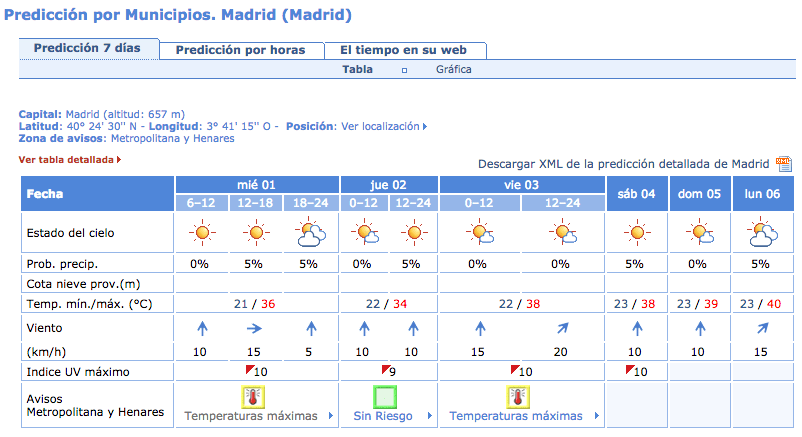Open the El tiempo en su web tab

(x=404, y=50)
